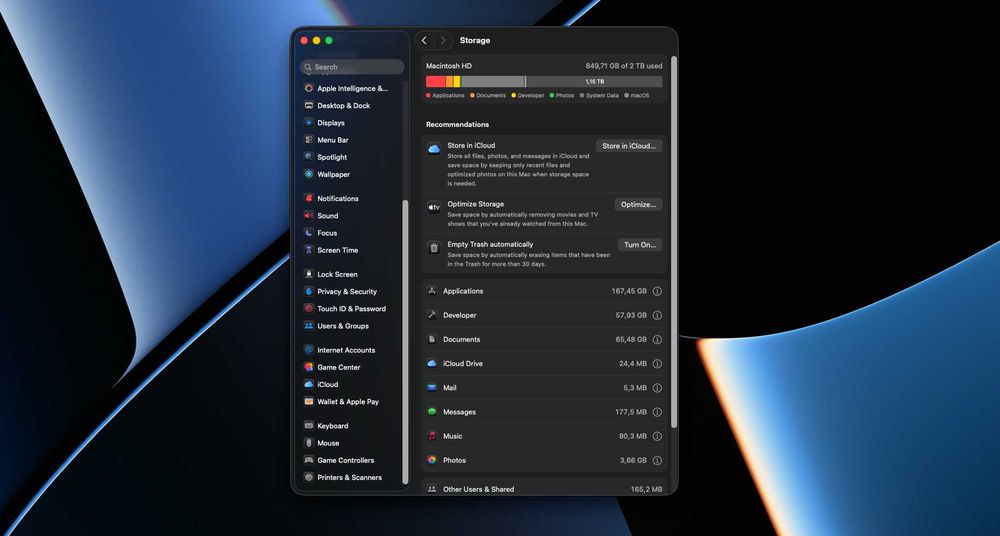Select the Printers & Scanners icon
The width and height of the screenshot is (1000, 536).
click(x=309, y=479)
